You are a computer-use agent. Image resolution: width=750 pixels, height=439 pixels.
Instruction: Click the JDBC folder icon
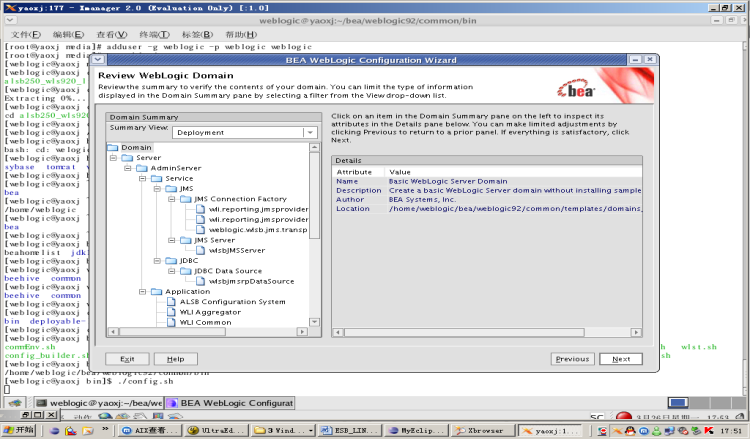(x=171, y=261)
